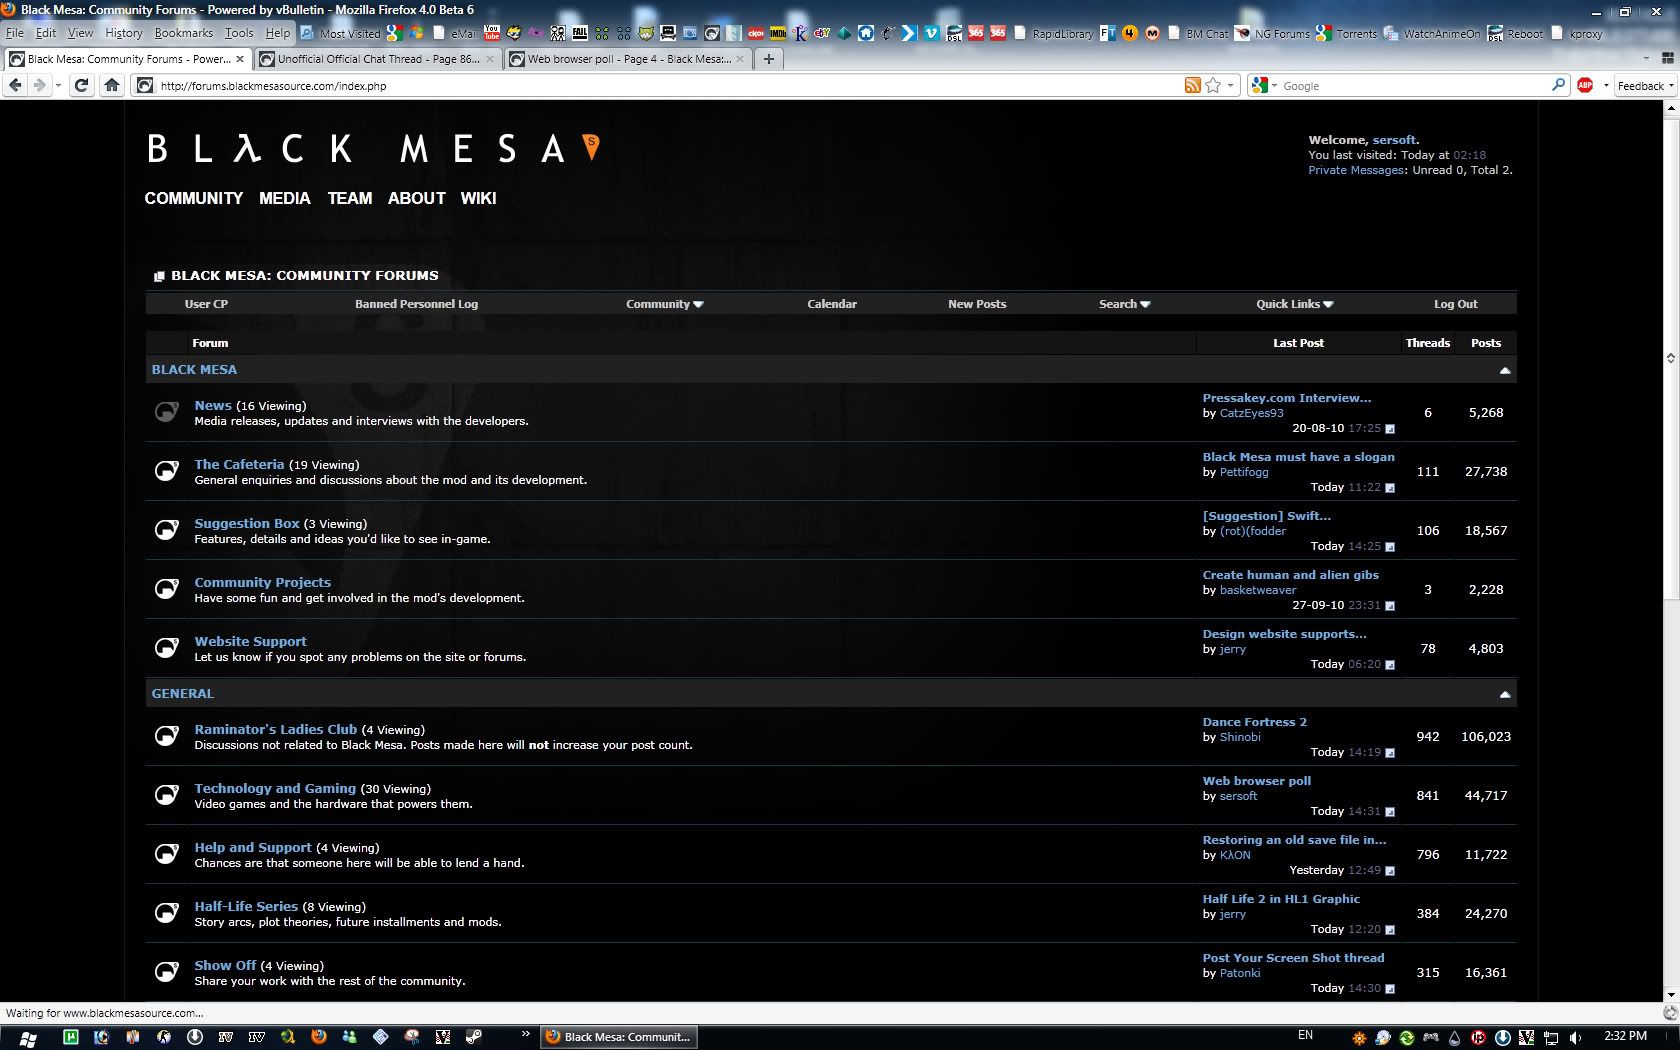1680x1050 pixels.
Task: Open the New Posts link
Action: [977, 304]
